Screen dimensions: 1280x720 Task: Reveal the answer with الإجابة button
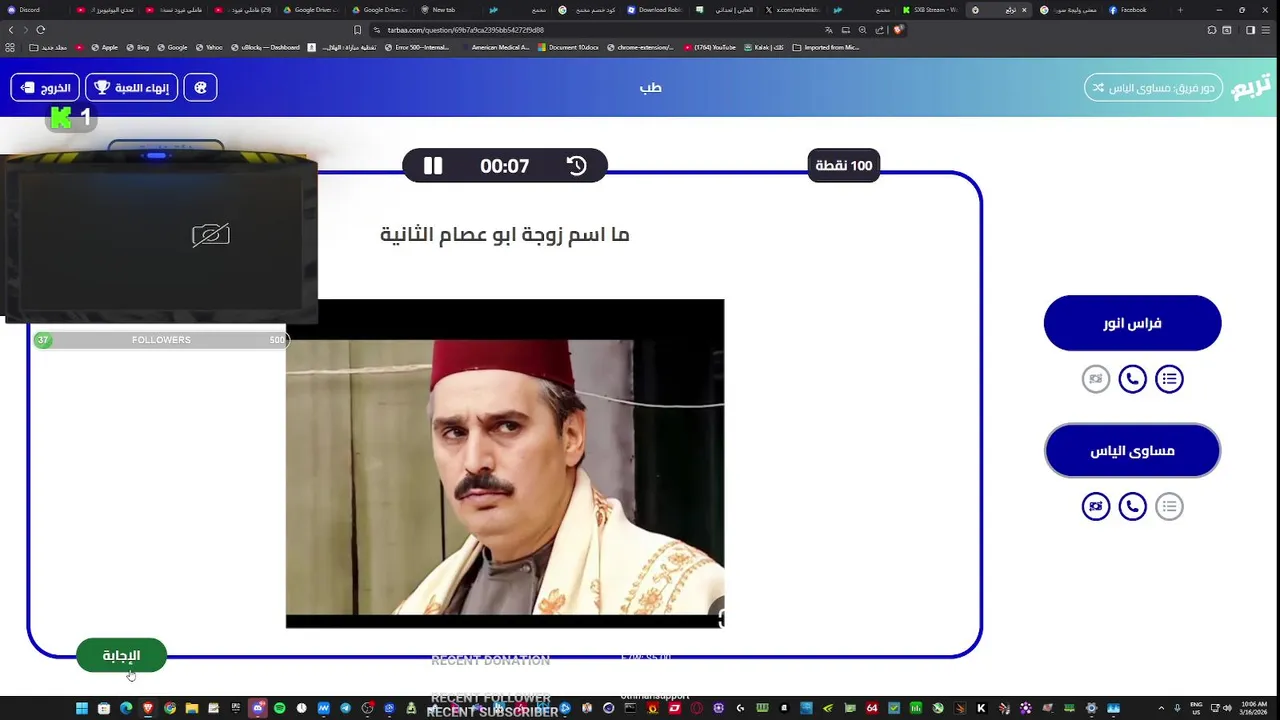coord(121,656)
